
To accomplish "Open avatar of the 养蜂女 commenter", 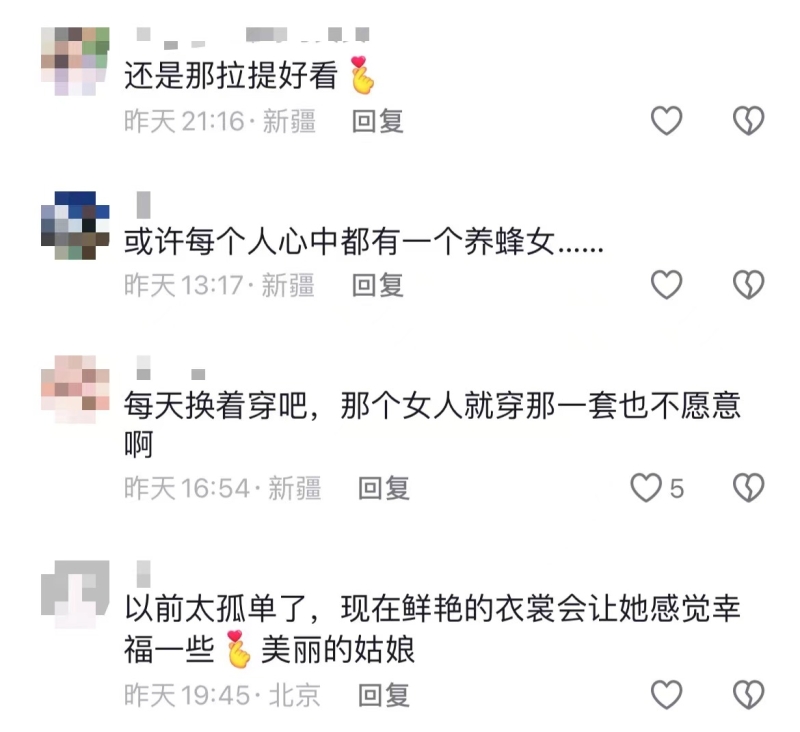I will [x=75, y=225].
